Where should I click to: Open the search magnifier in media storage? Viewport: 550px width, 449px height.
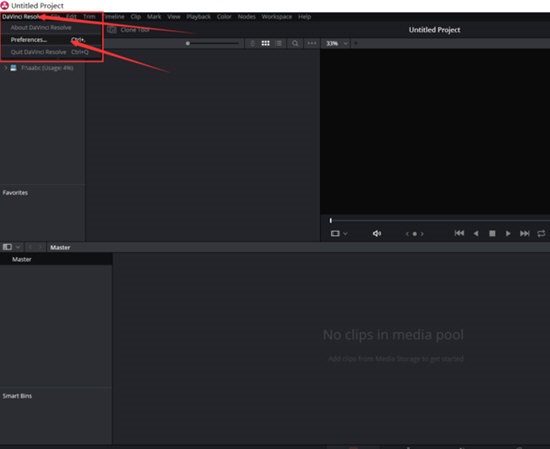coord(295,43)
